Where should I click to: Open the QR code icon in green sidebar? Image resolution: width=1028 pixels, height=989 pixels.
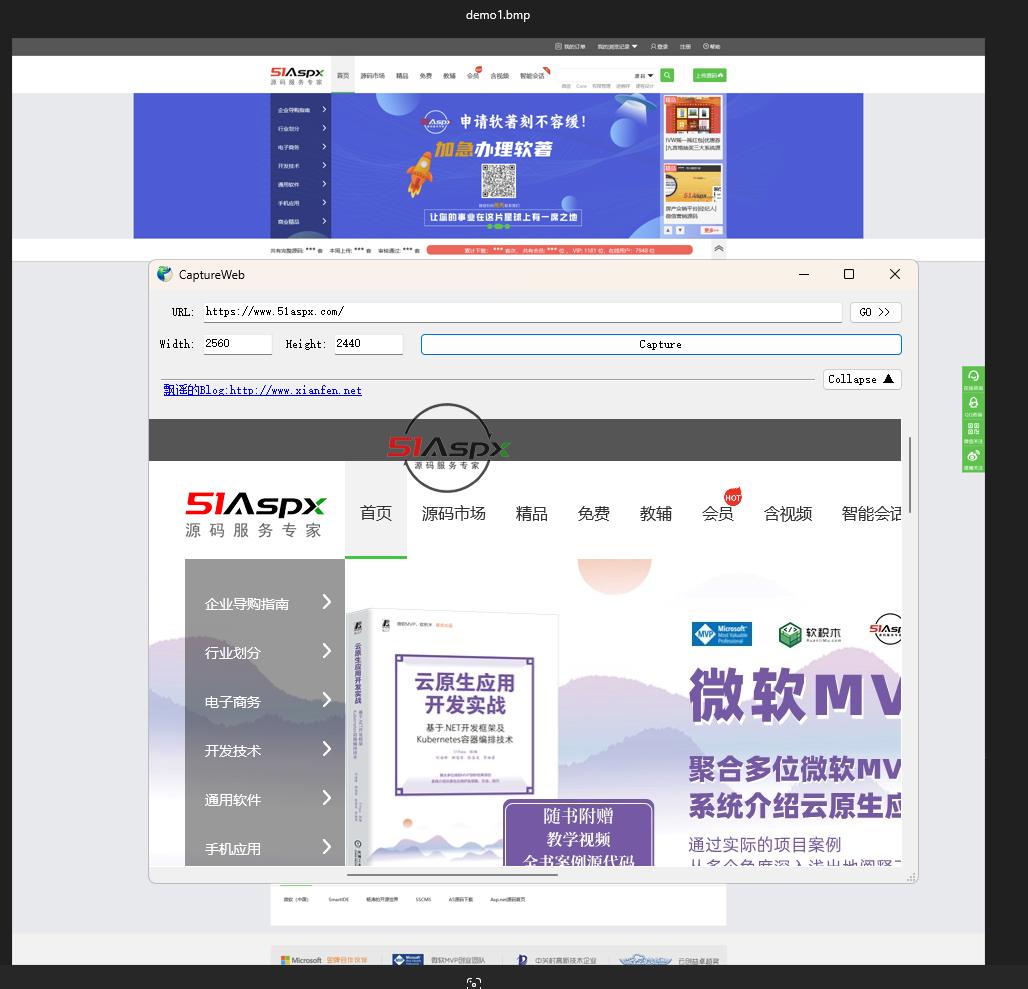pos(973,429)
